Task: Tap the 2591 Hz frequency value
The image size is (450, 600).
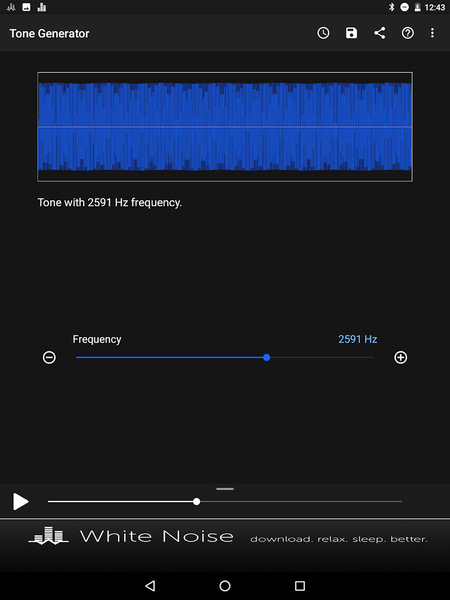Action: click(358, 339)
